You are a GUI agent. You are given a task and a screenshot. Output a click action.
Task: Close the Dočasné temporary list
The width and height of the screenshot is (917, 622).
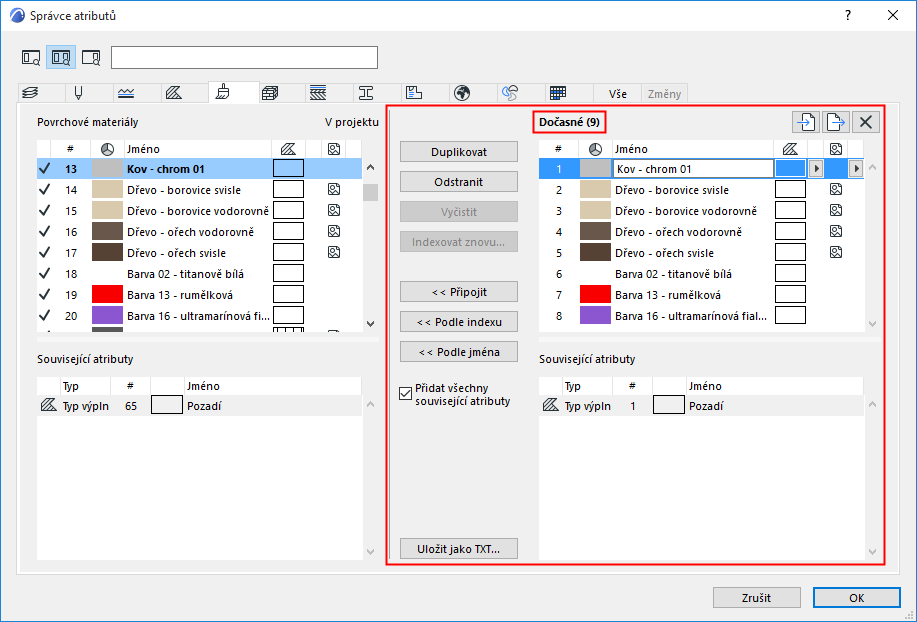point(866,122)
